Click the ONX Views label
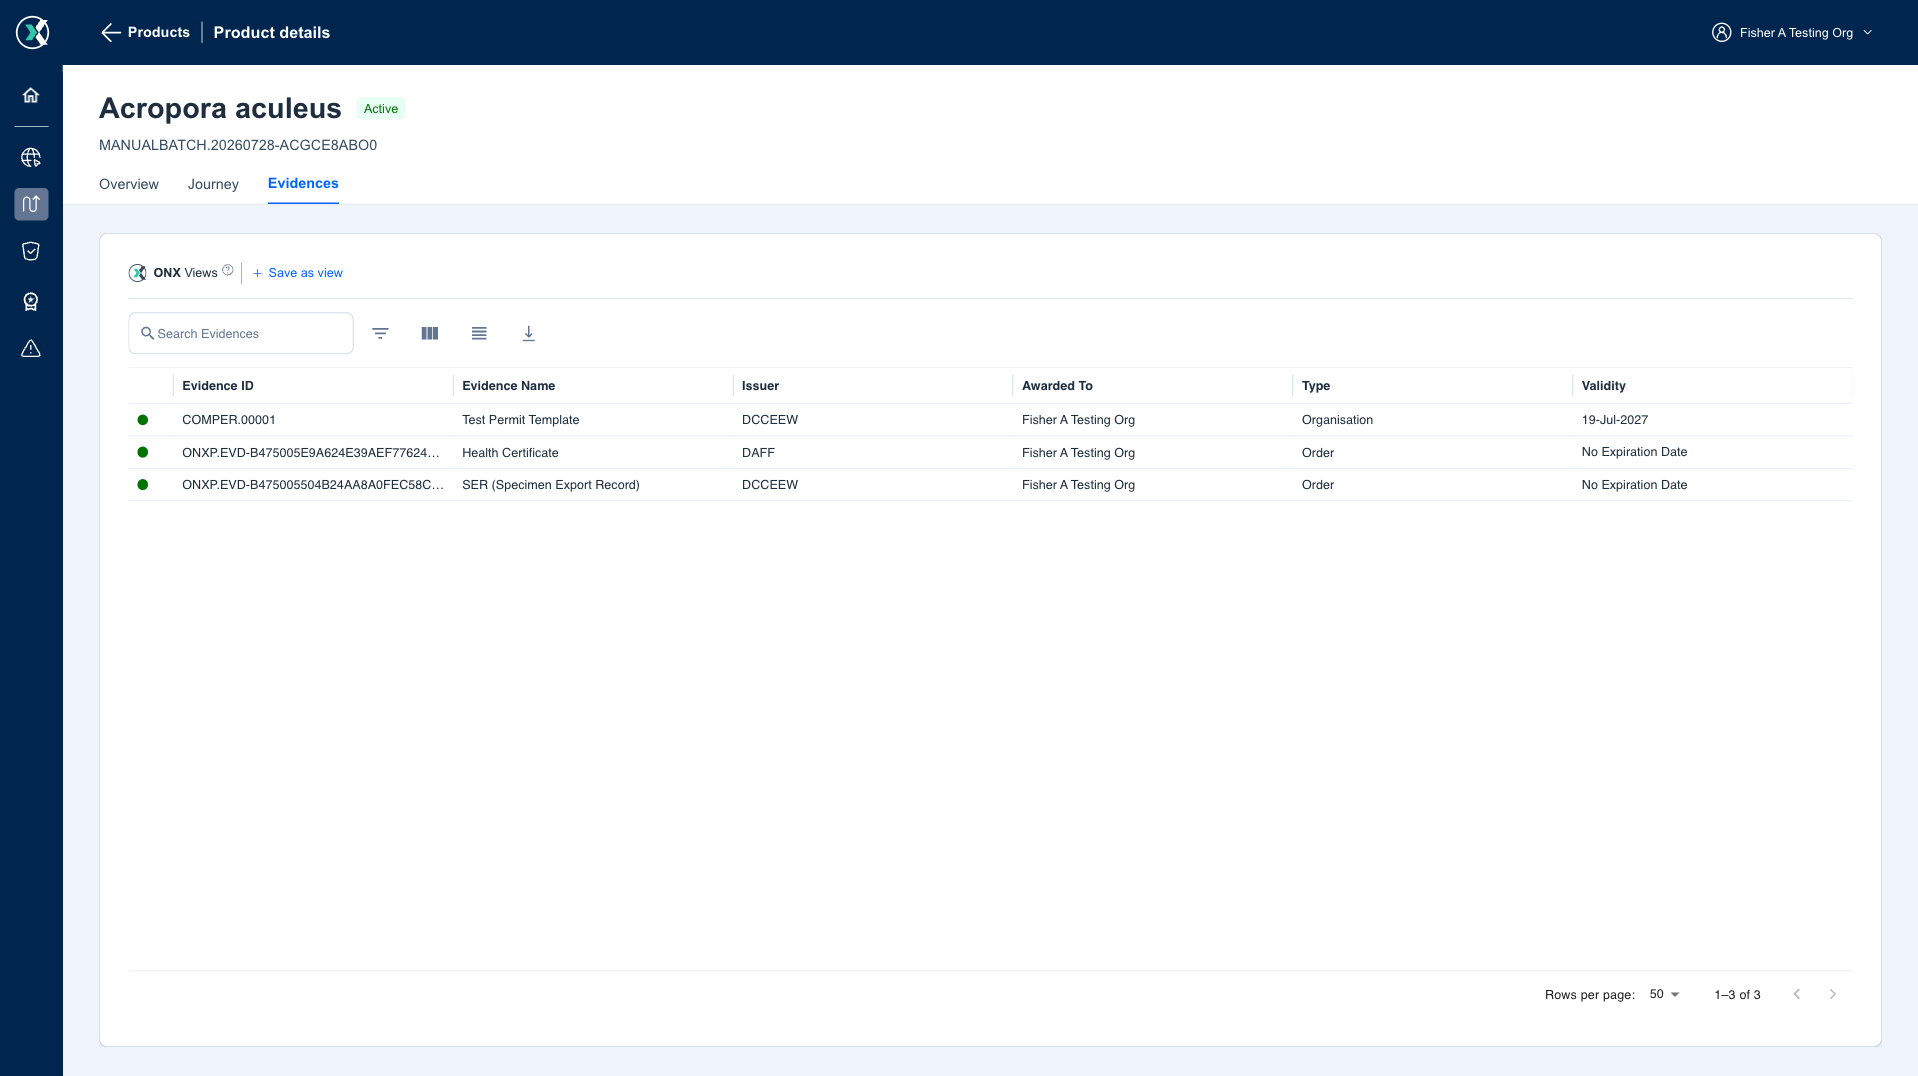The height and width of the screenshot is (1076, 1918). pos(185,273)
